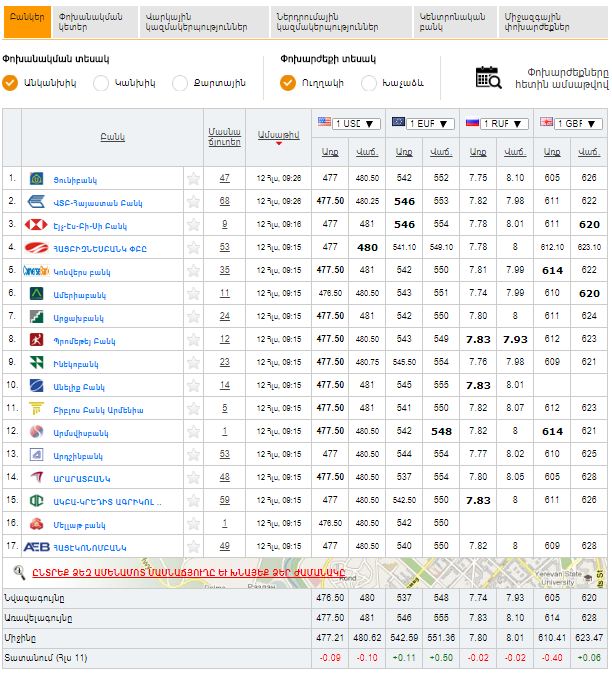Click the AEB Armeconombank logo

click(x=37, y=547)
